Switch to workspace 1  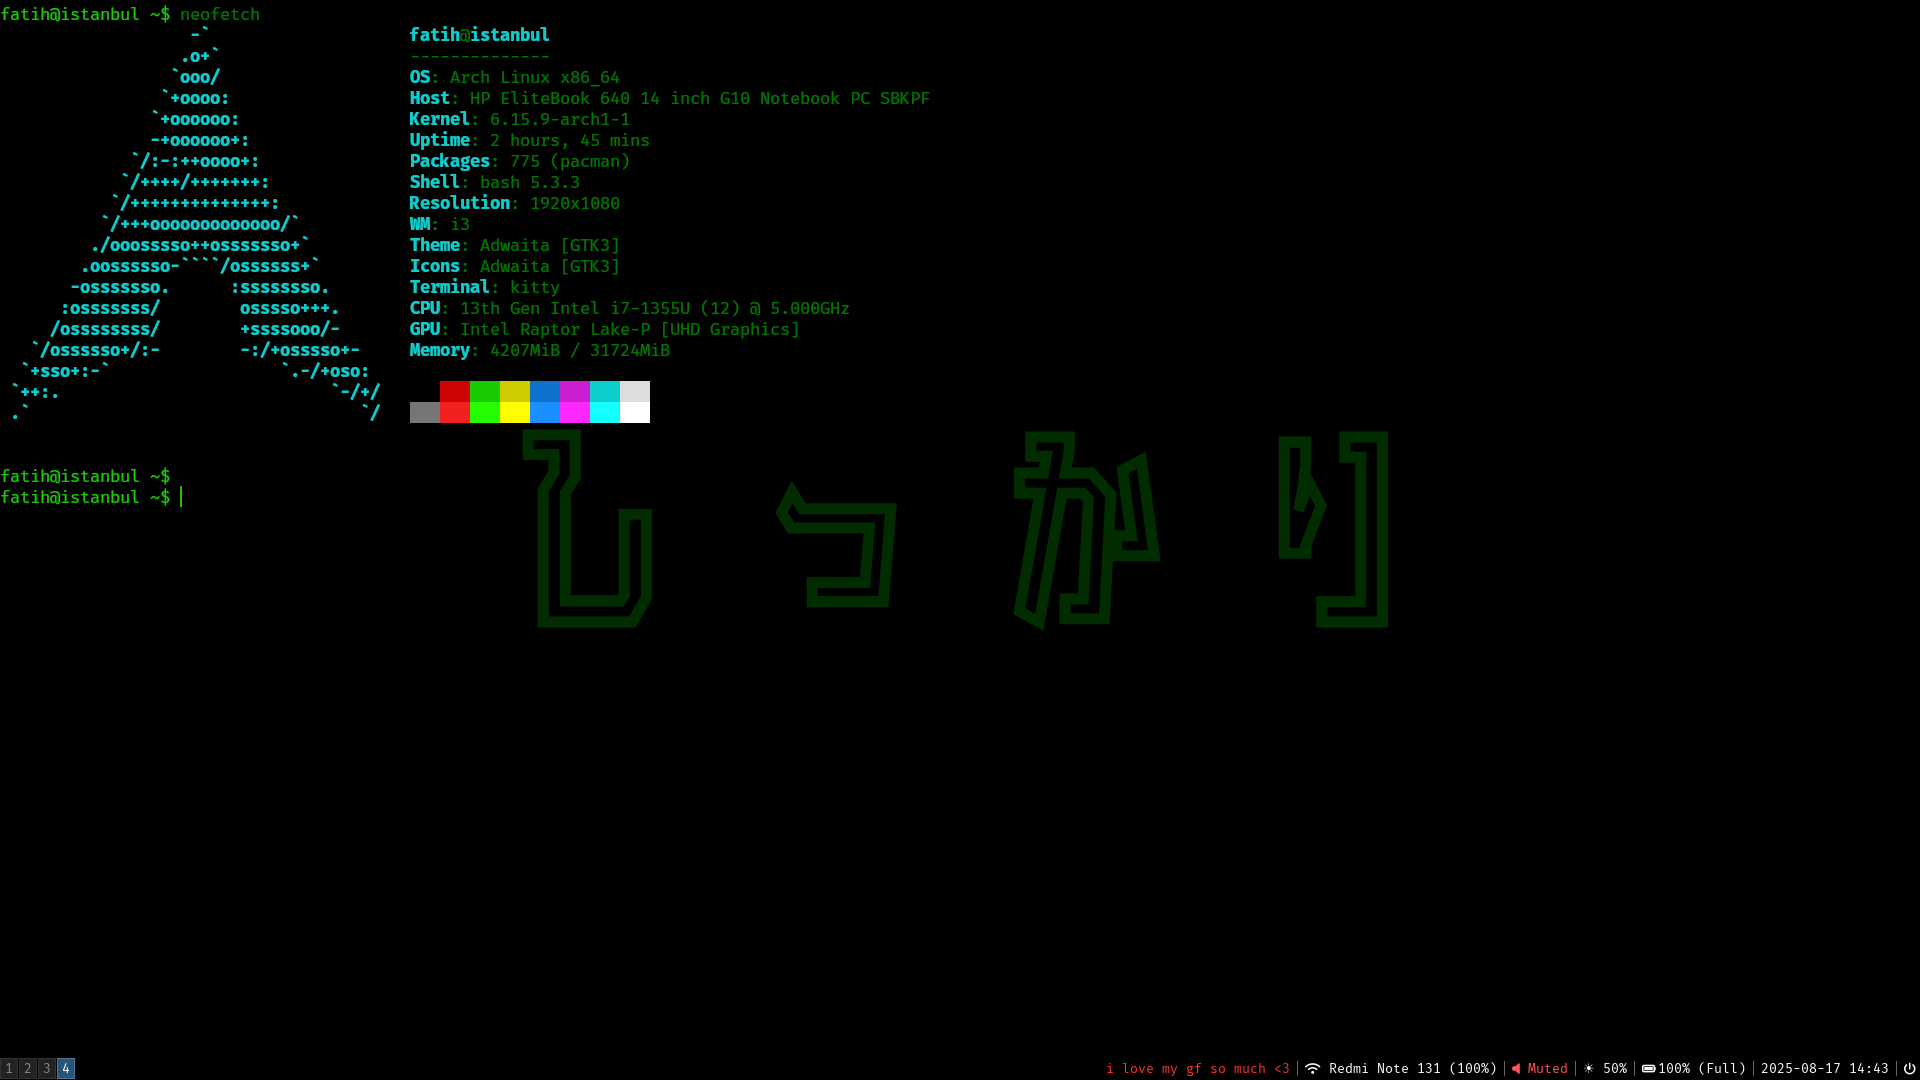(x=9, y=1068)
